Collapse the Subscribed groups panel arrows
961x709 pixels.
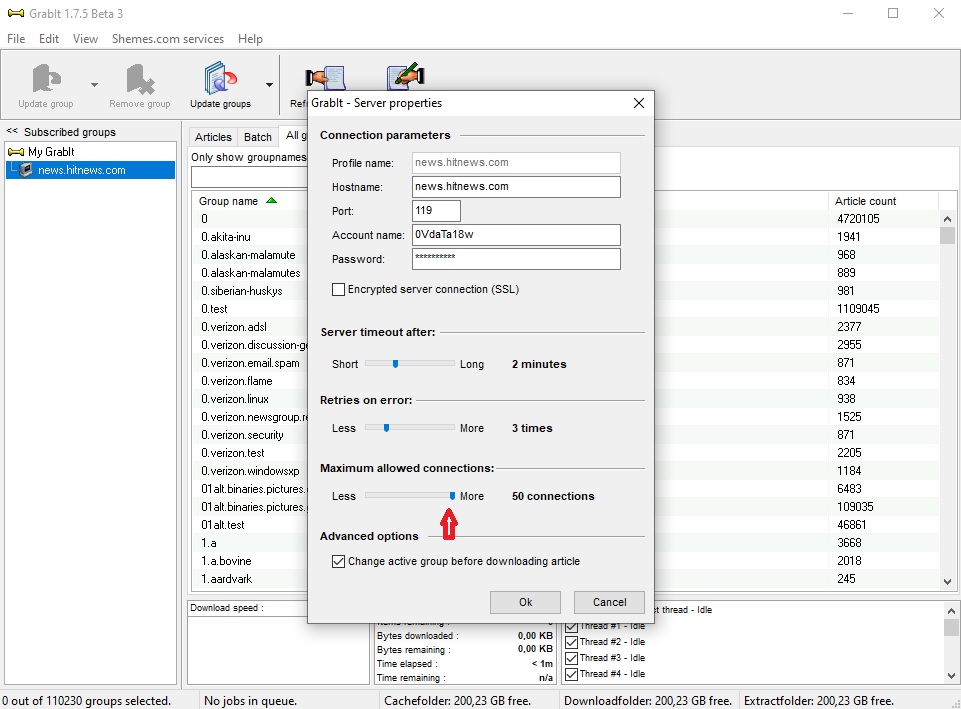tap(12, 131)
